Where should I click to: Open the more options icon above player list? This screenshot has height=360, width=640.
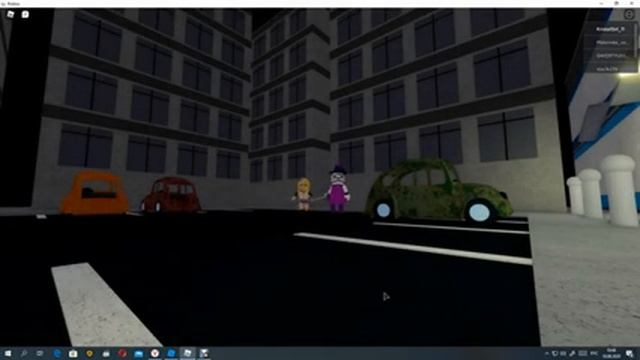click(x=629, y=15)
